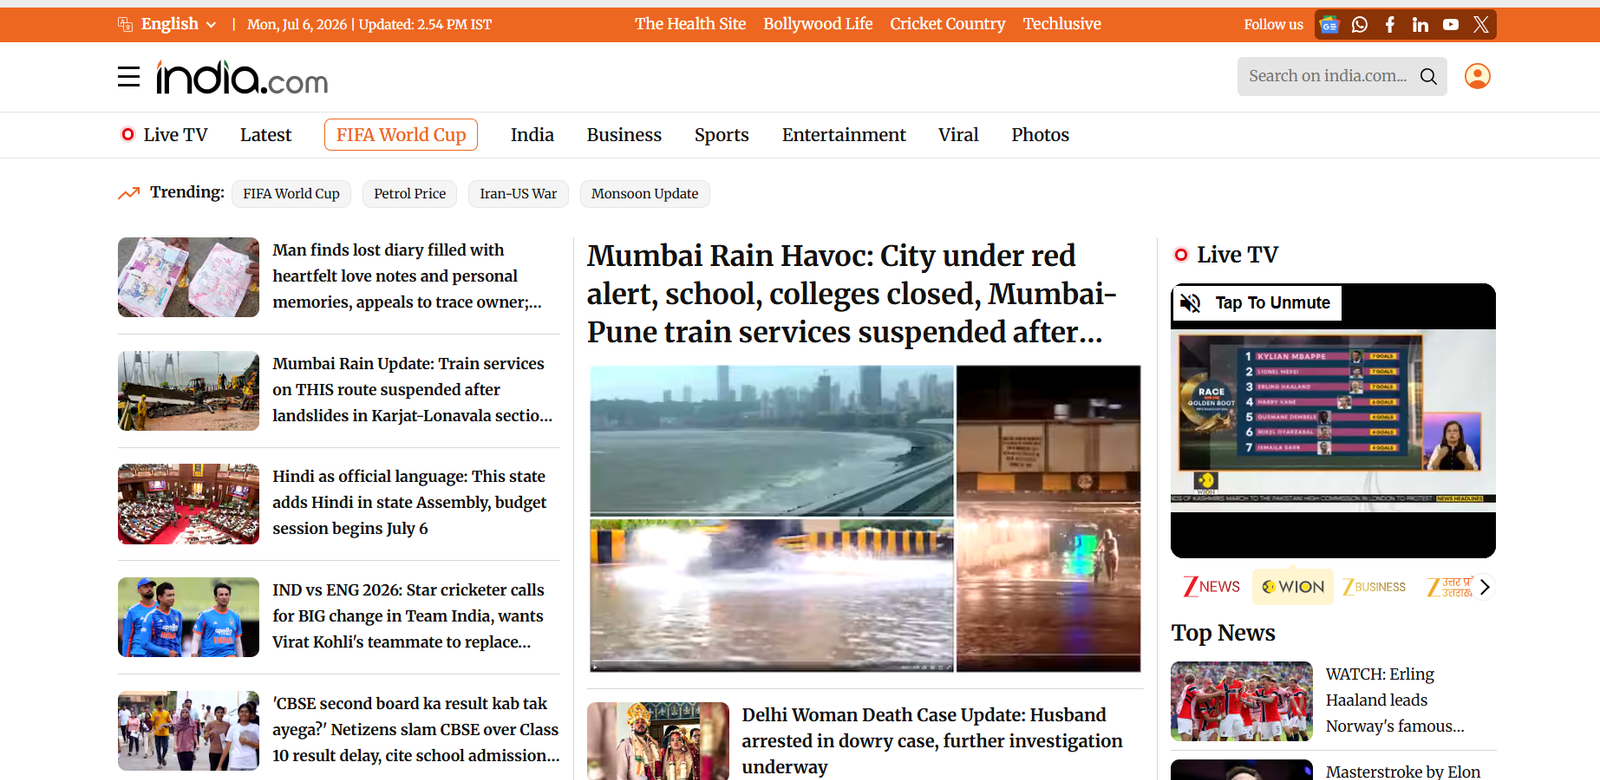Click the lost diary thumbnail image
The height and width of the screenshot is (780, 1600).
[x=189, y=277]
